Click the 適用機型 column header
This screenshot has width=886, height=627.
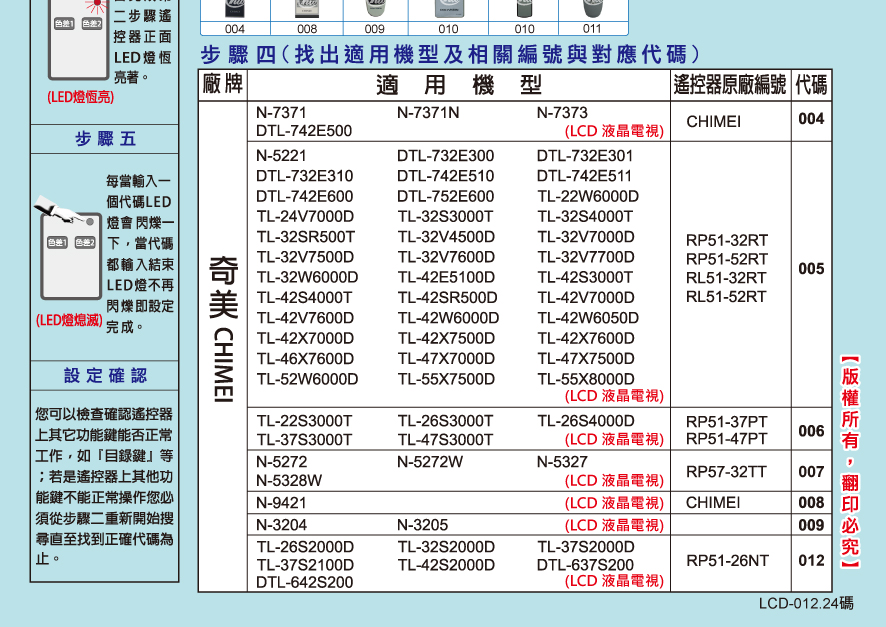(x=459, y=85)
